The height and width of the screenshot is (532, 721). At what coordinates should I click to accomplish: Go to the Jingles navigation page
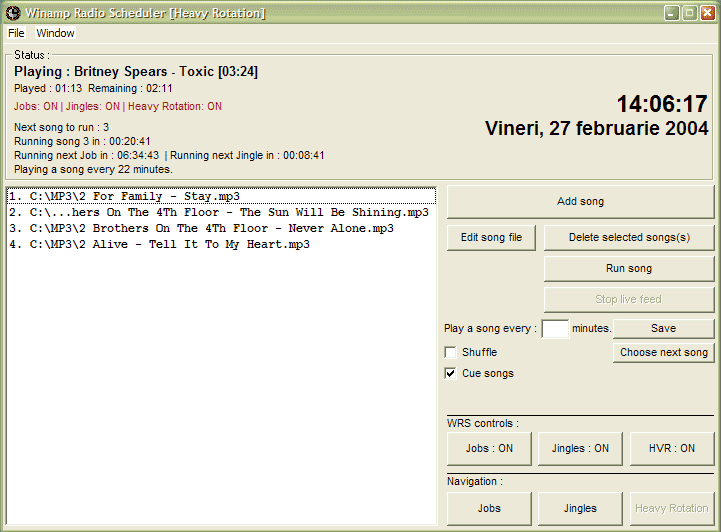click(580, 508)
